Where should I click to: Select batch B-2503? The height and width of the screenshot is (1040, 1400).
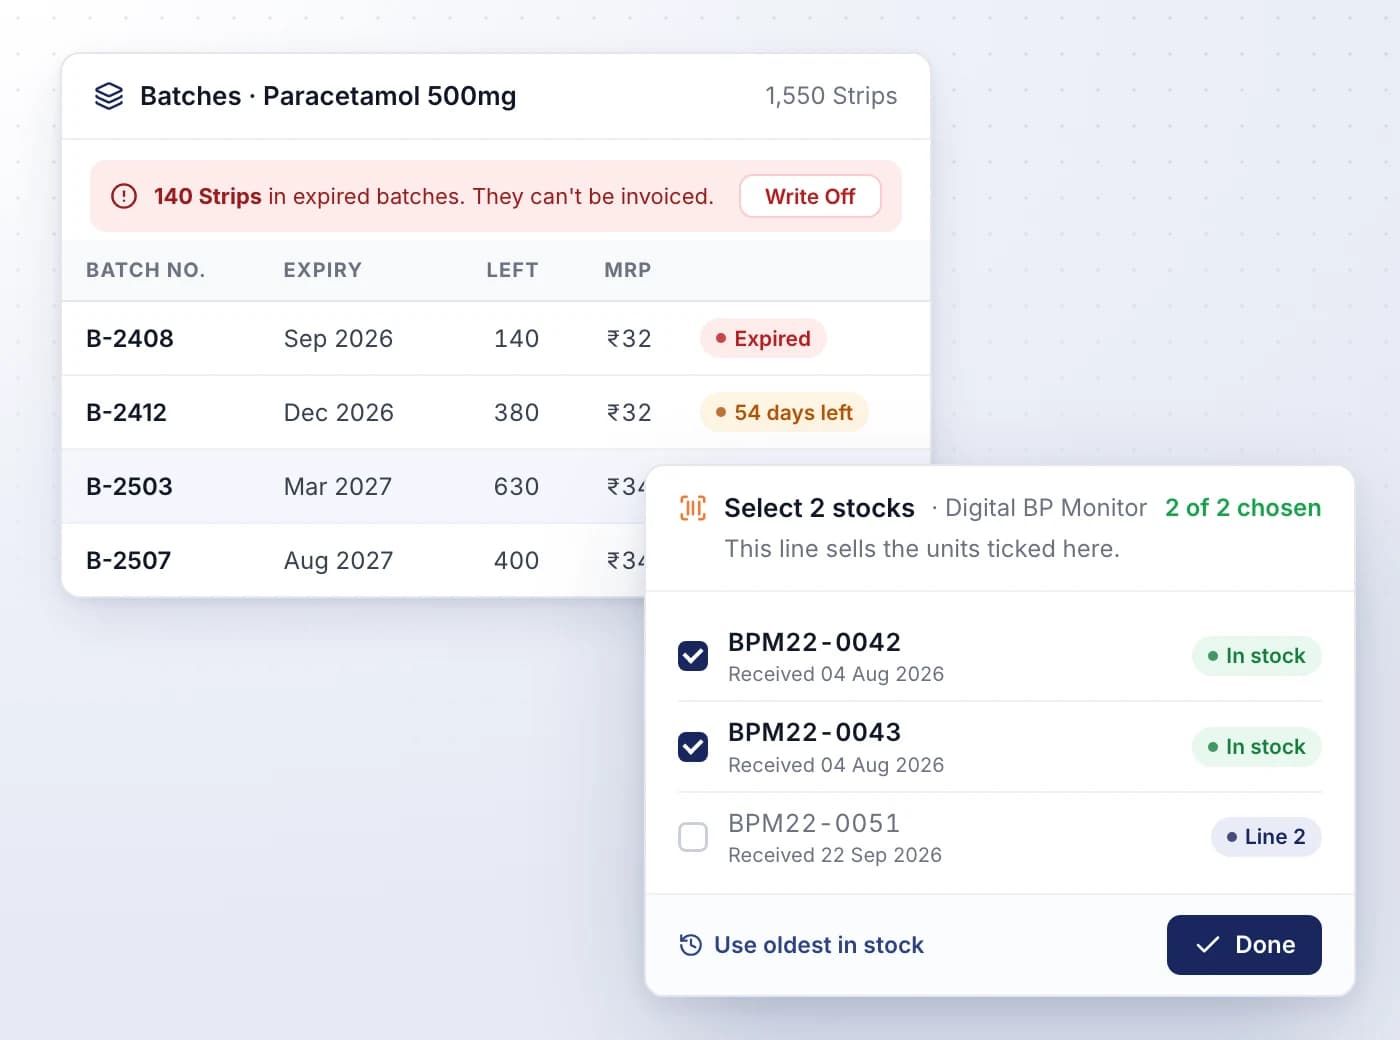[x=129, y=487]
